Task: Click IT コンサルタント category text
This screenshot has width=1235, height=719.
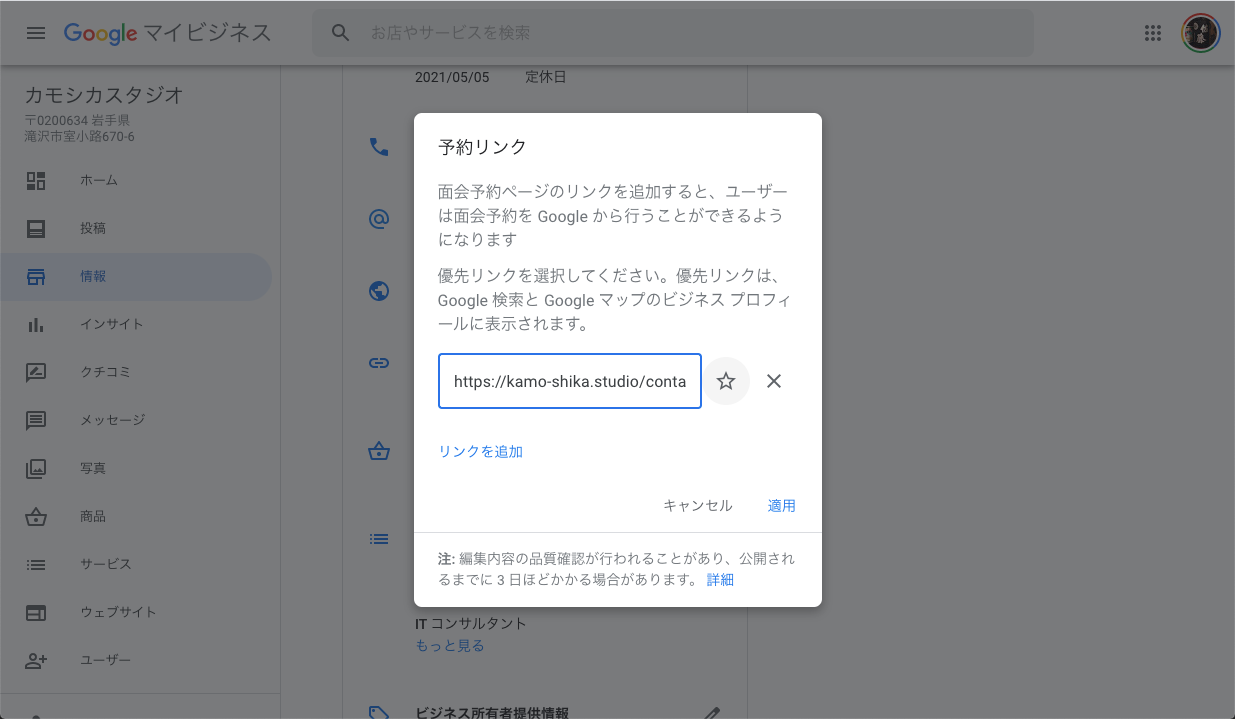Action: click(471, 624)
